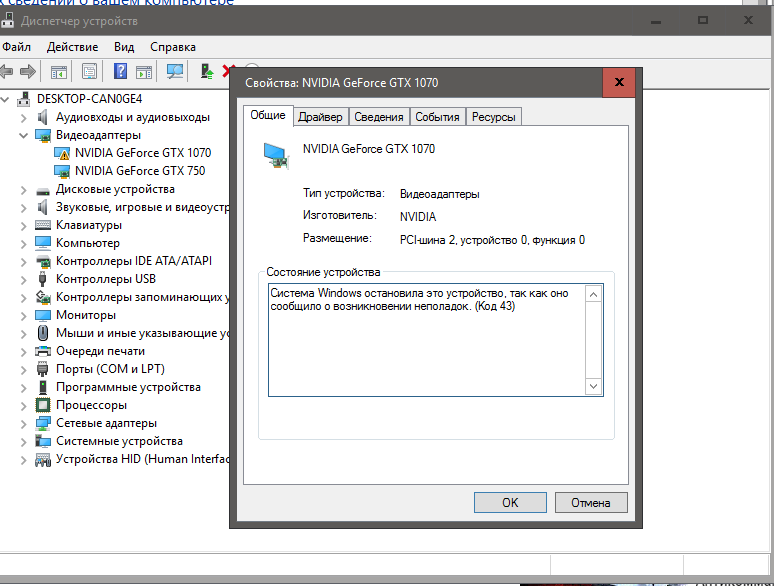
Task: Click the Клавиатуры keyboard icon
Action: click(x=43, y=225)
